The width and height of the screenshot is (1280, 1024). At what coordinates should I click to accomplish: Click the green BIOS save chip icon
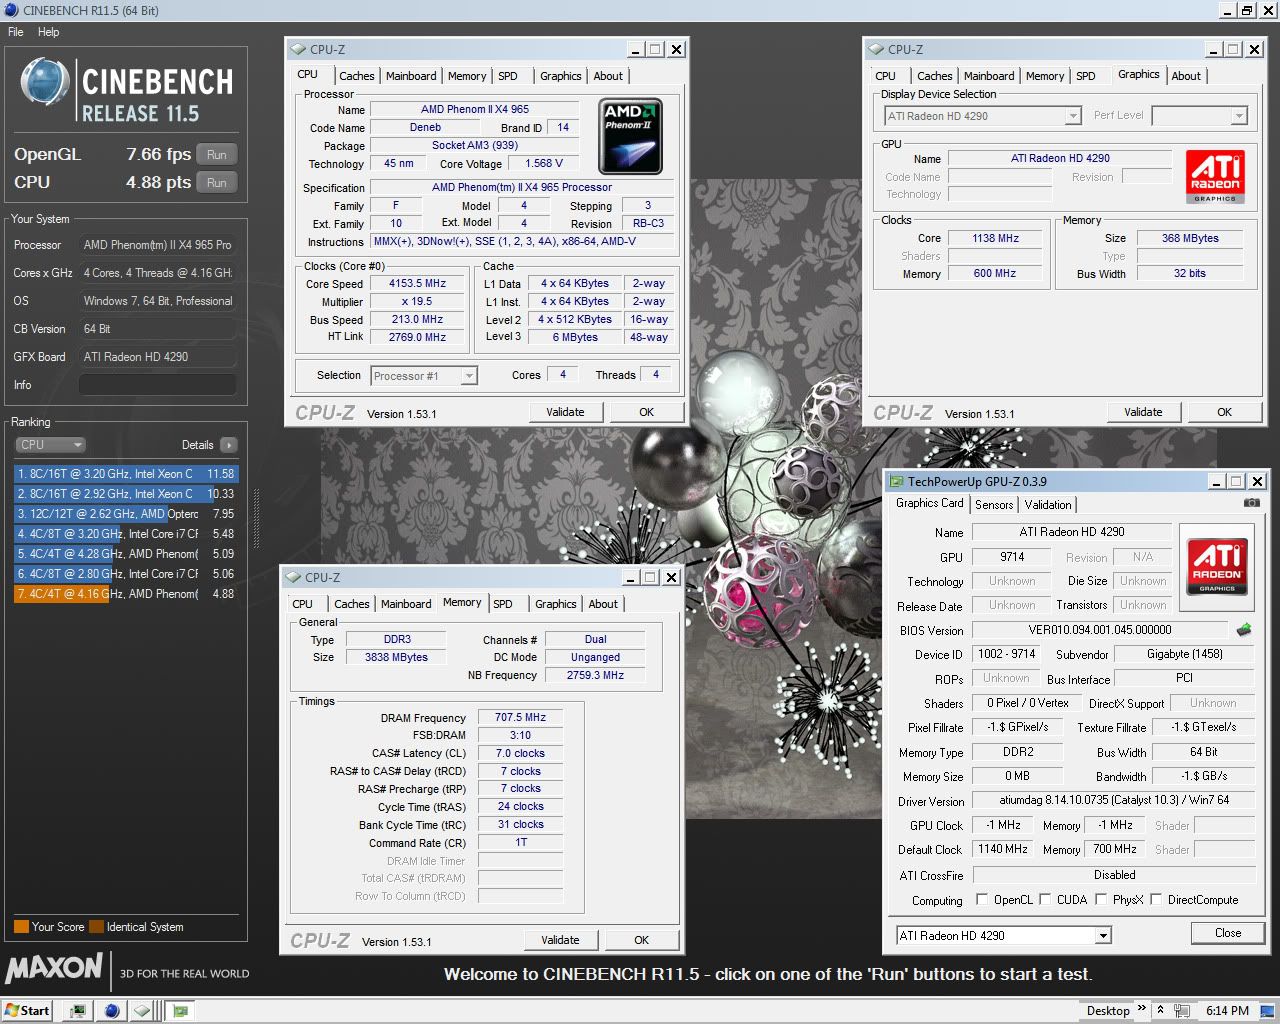pyautogui.click(x=1243, y=630)
